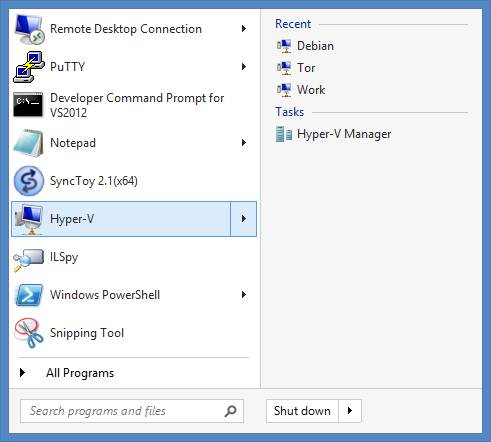The height and width of the screenshot is (442, 491).
Task: Click the Search programs and files box
Action: click(132, 411)
